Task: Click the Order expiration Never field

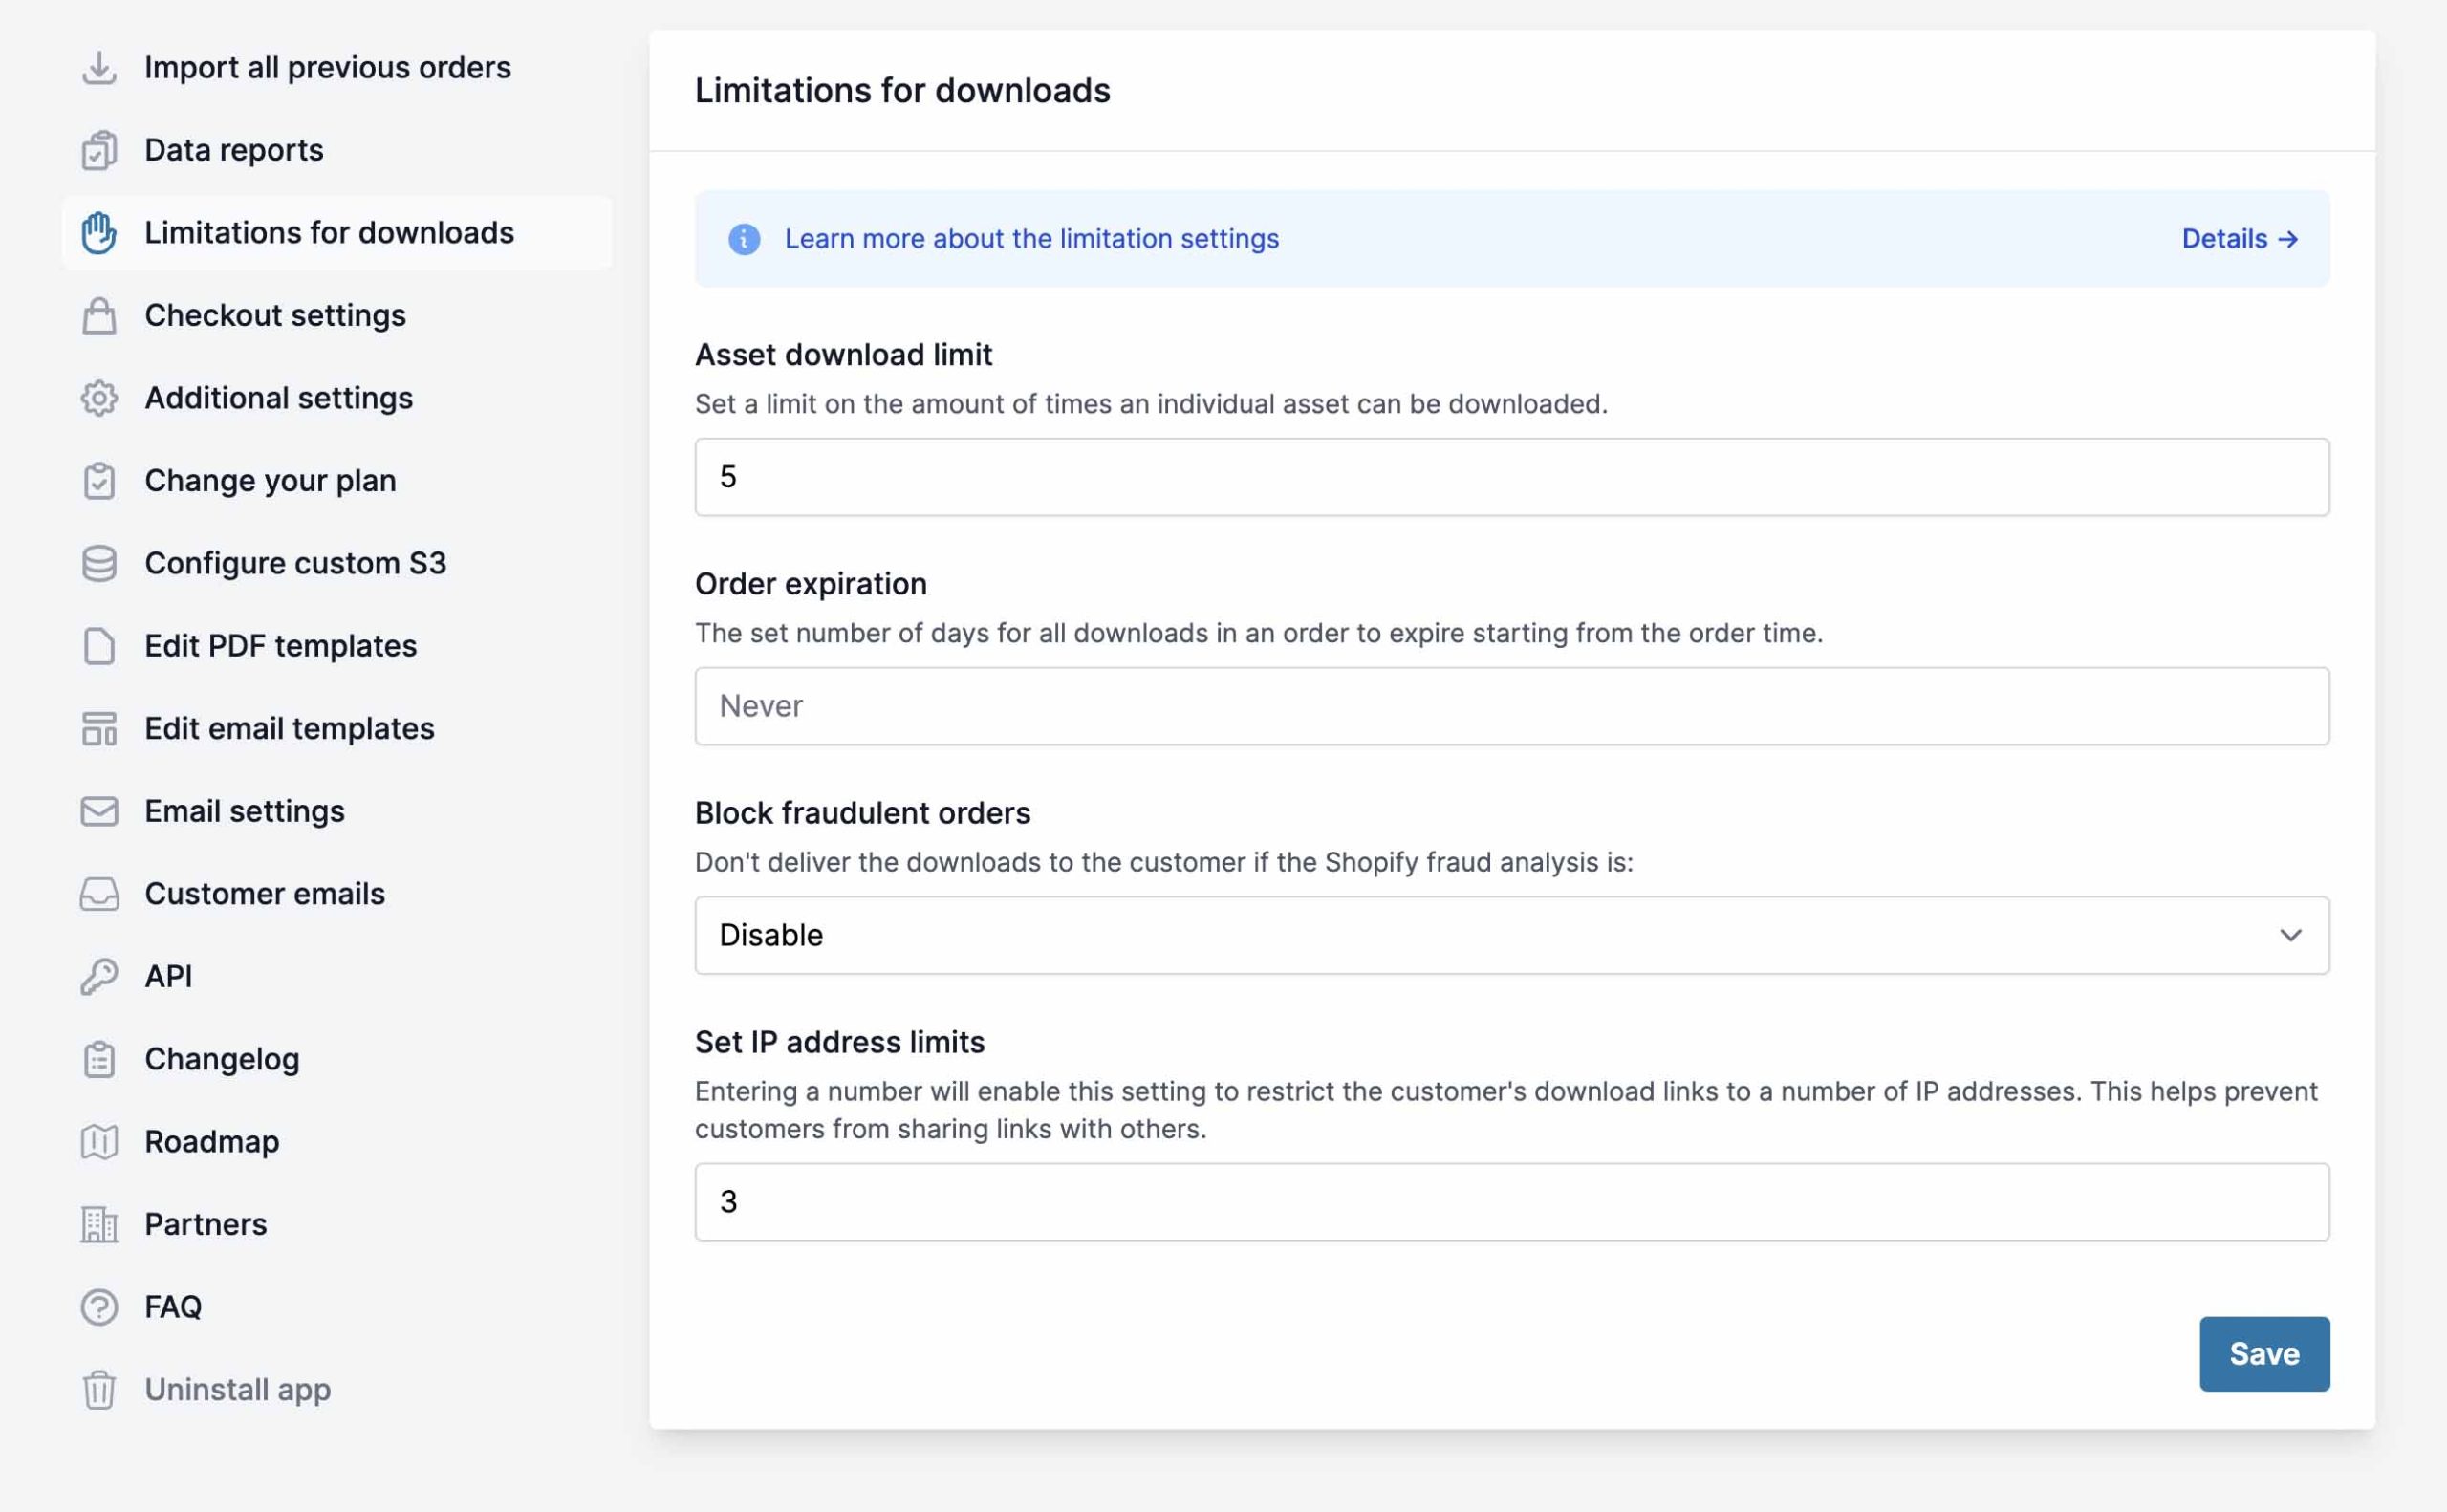Action: pyautogui.click(x=1511, y=706)
